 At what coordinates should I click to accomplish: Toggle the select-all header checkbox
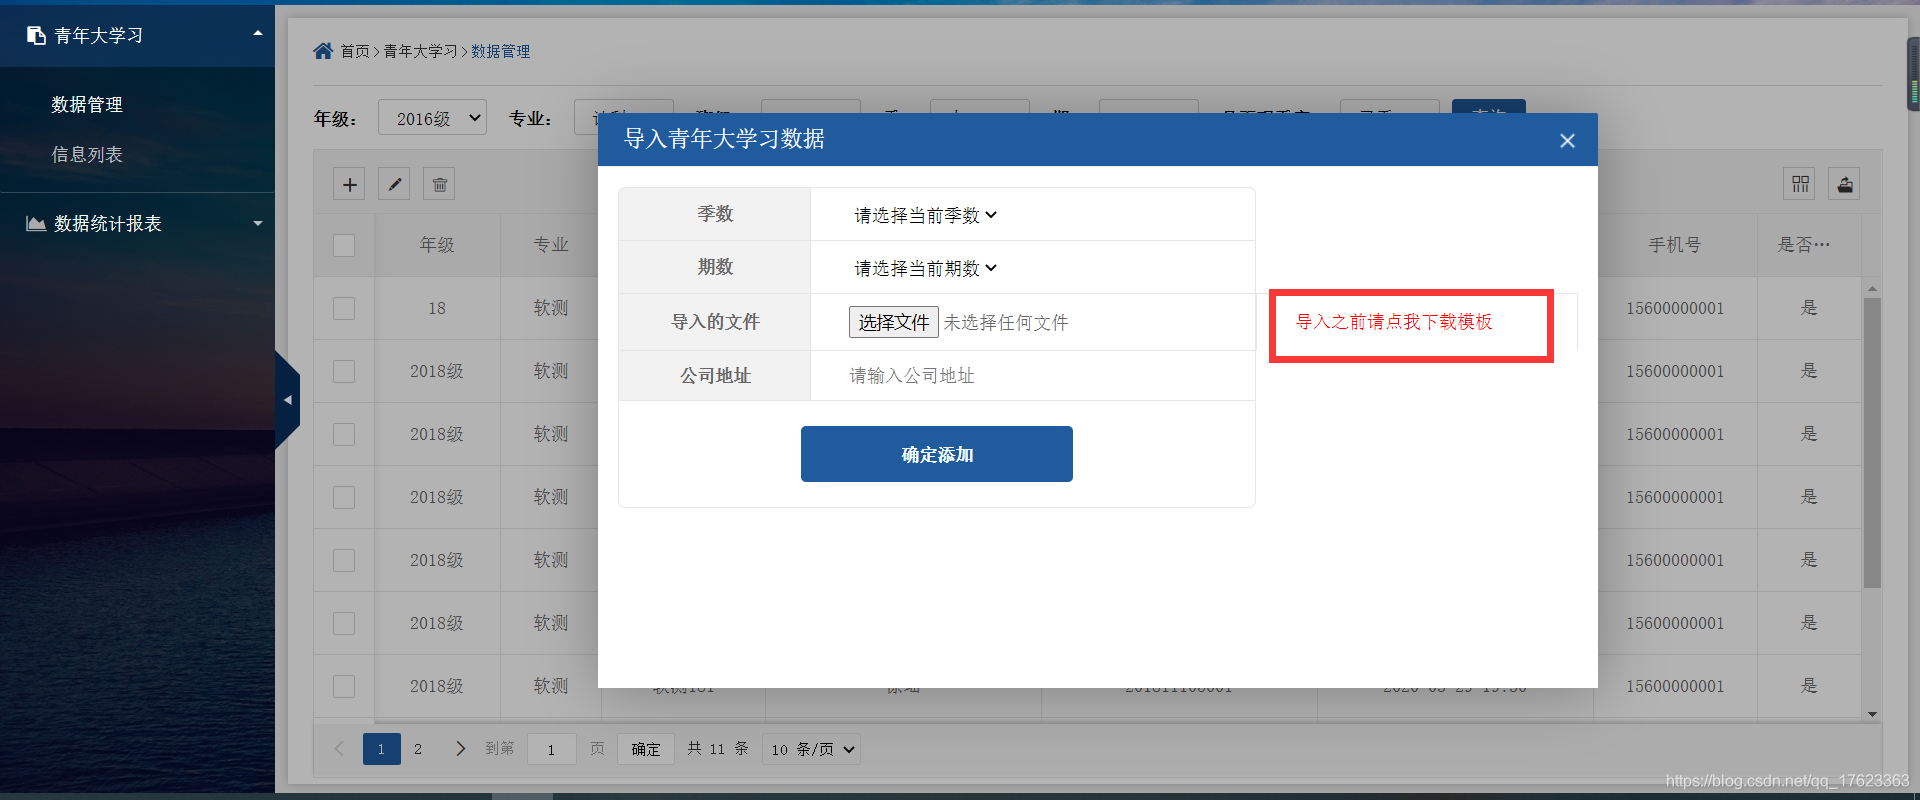344,245
